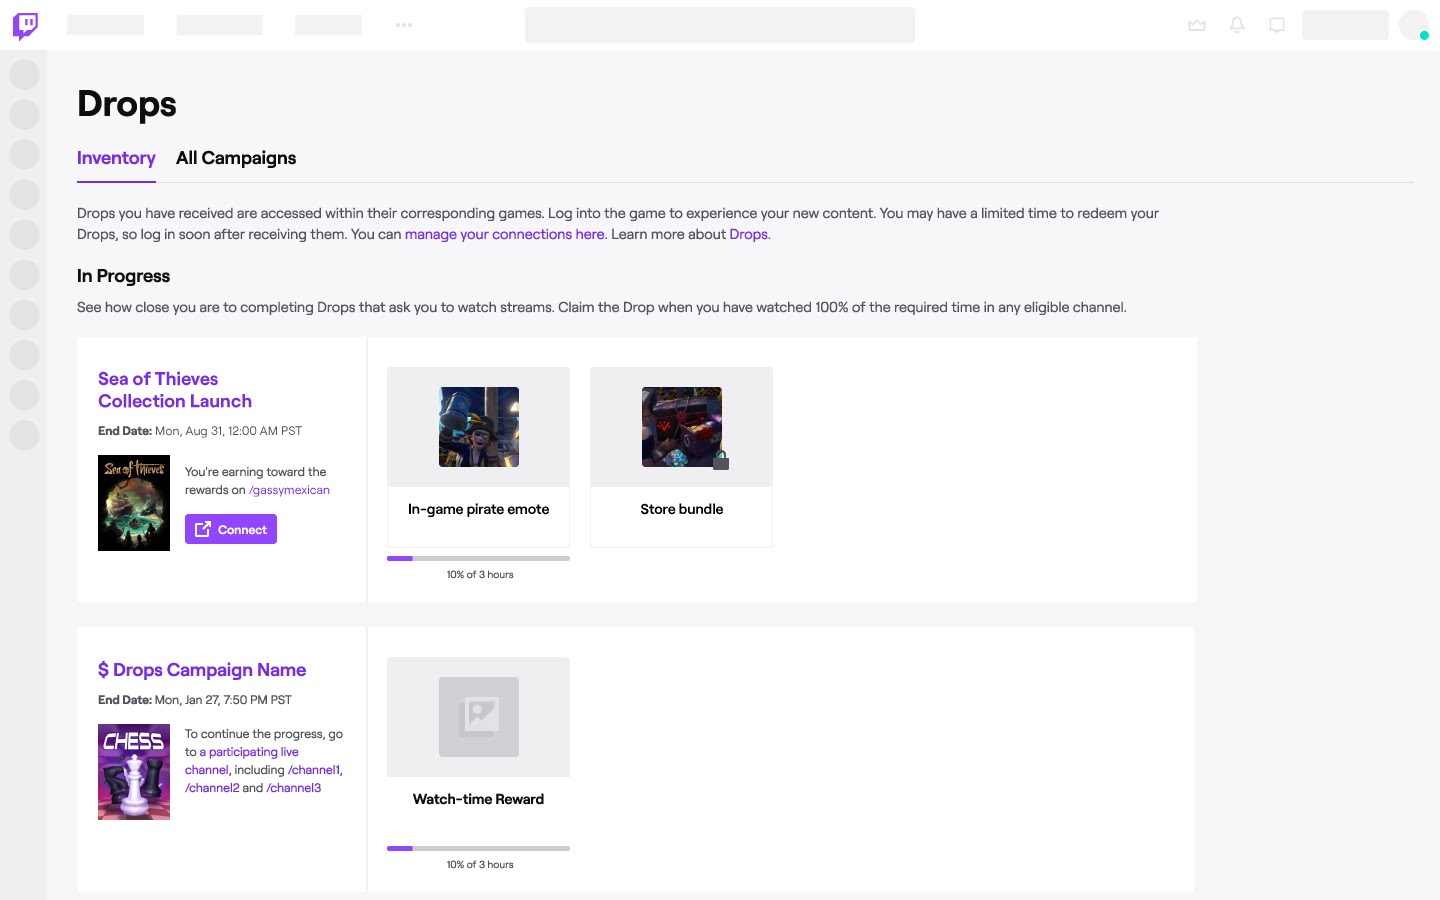Open the /gassymexican channel link
The width and height of the screenshot is (1440, 900).
(x=289, y=490)
